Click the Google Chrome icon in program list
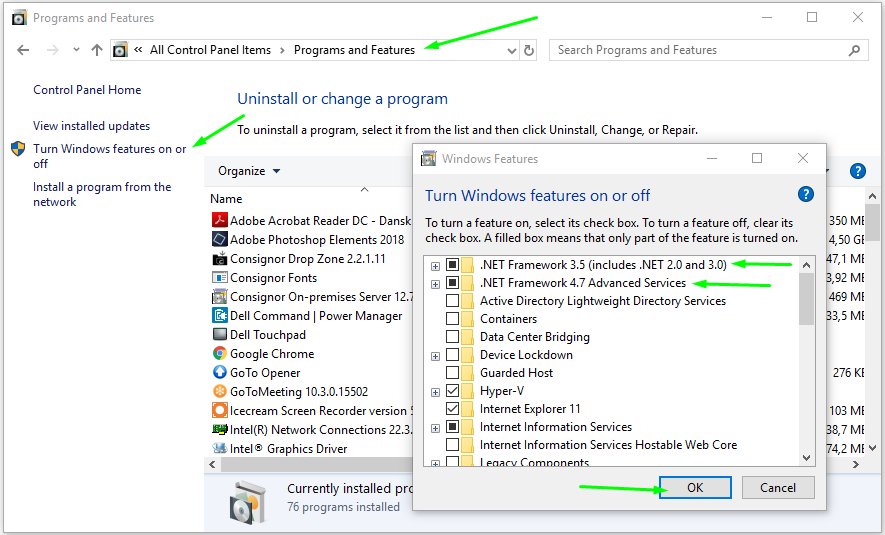Viewport: 885px width, 535px height. tap(220, 354)
